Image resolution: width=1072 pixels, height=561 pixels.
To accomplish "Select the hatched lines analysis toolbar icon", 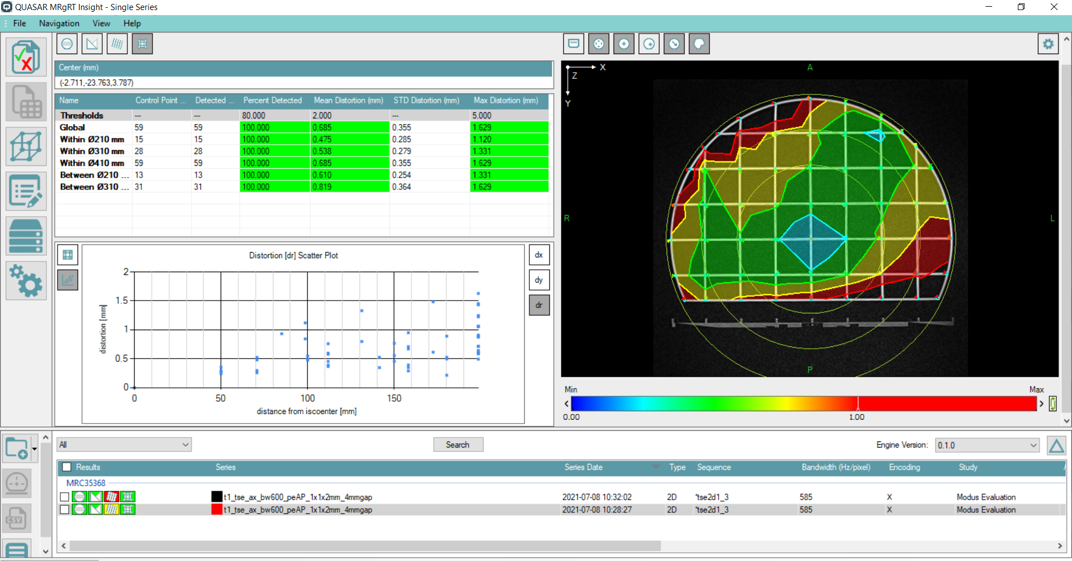I will (117, 44).
